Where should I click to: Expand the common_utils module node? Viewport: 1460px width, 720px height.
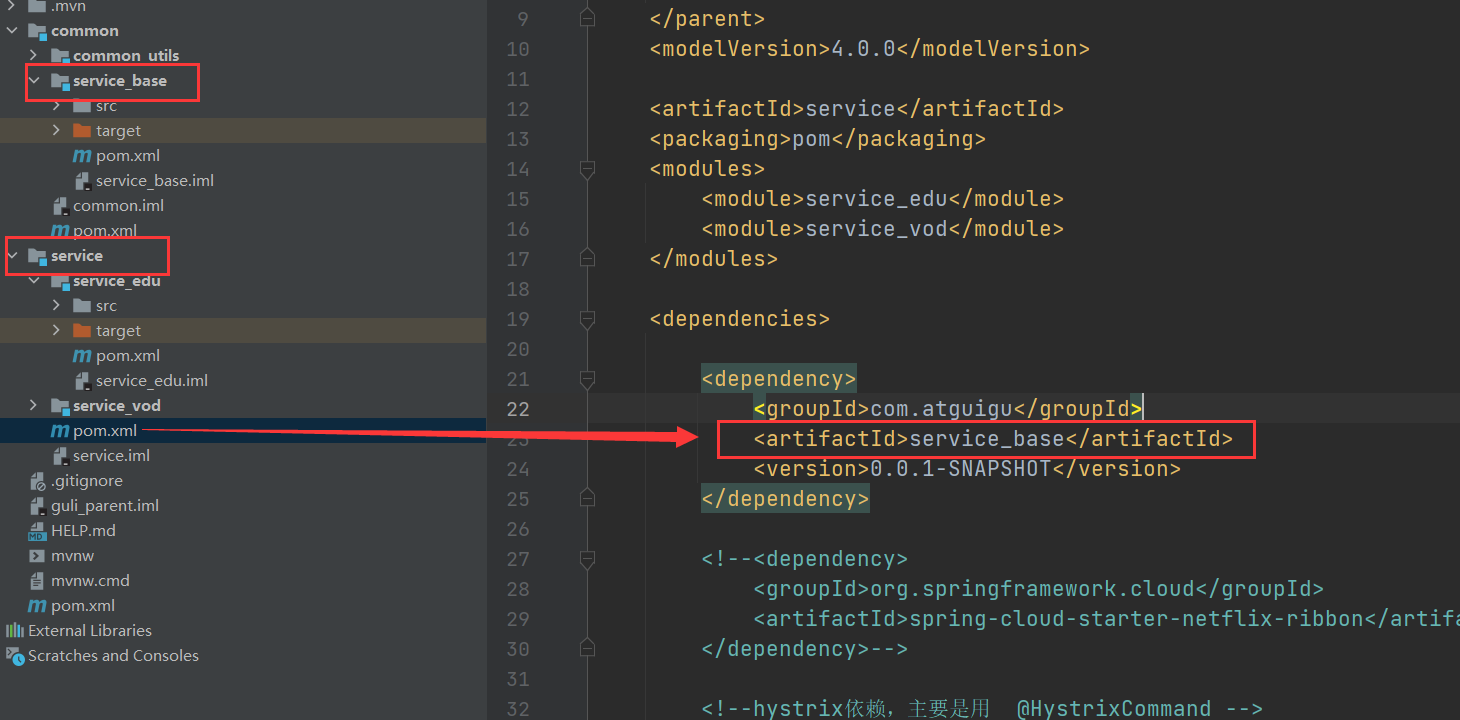click(33, 56)
